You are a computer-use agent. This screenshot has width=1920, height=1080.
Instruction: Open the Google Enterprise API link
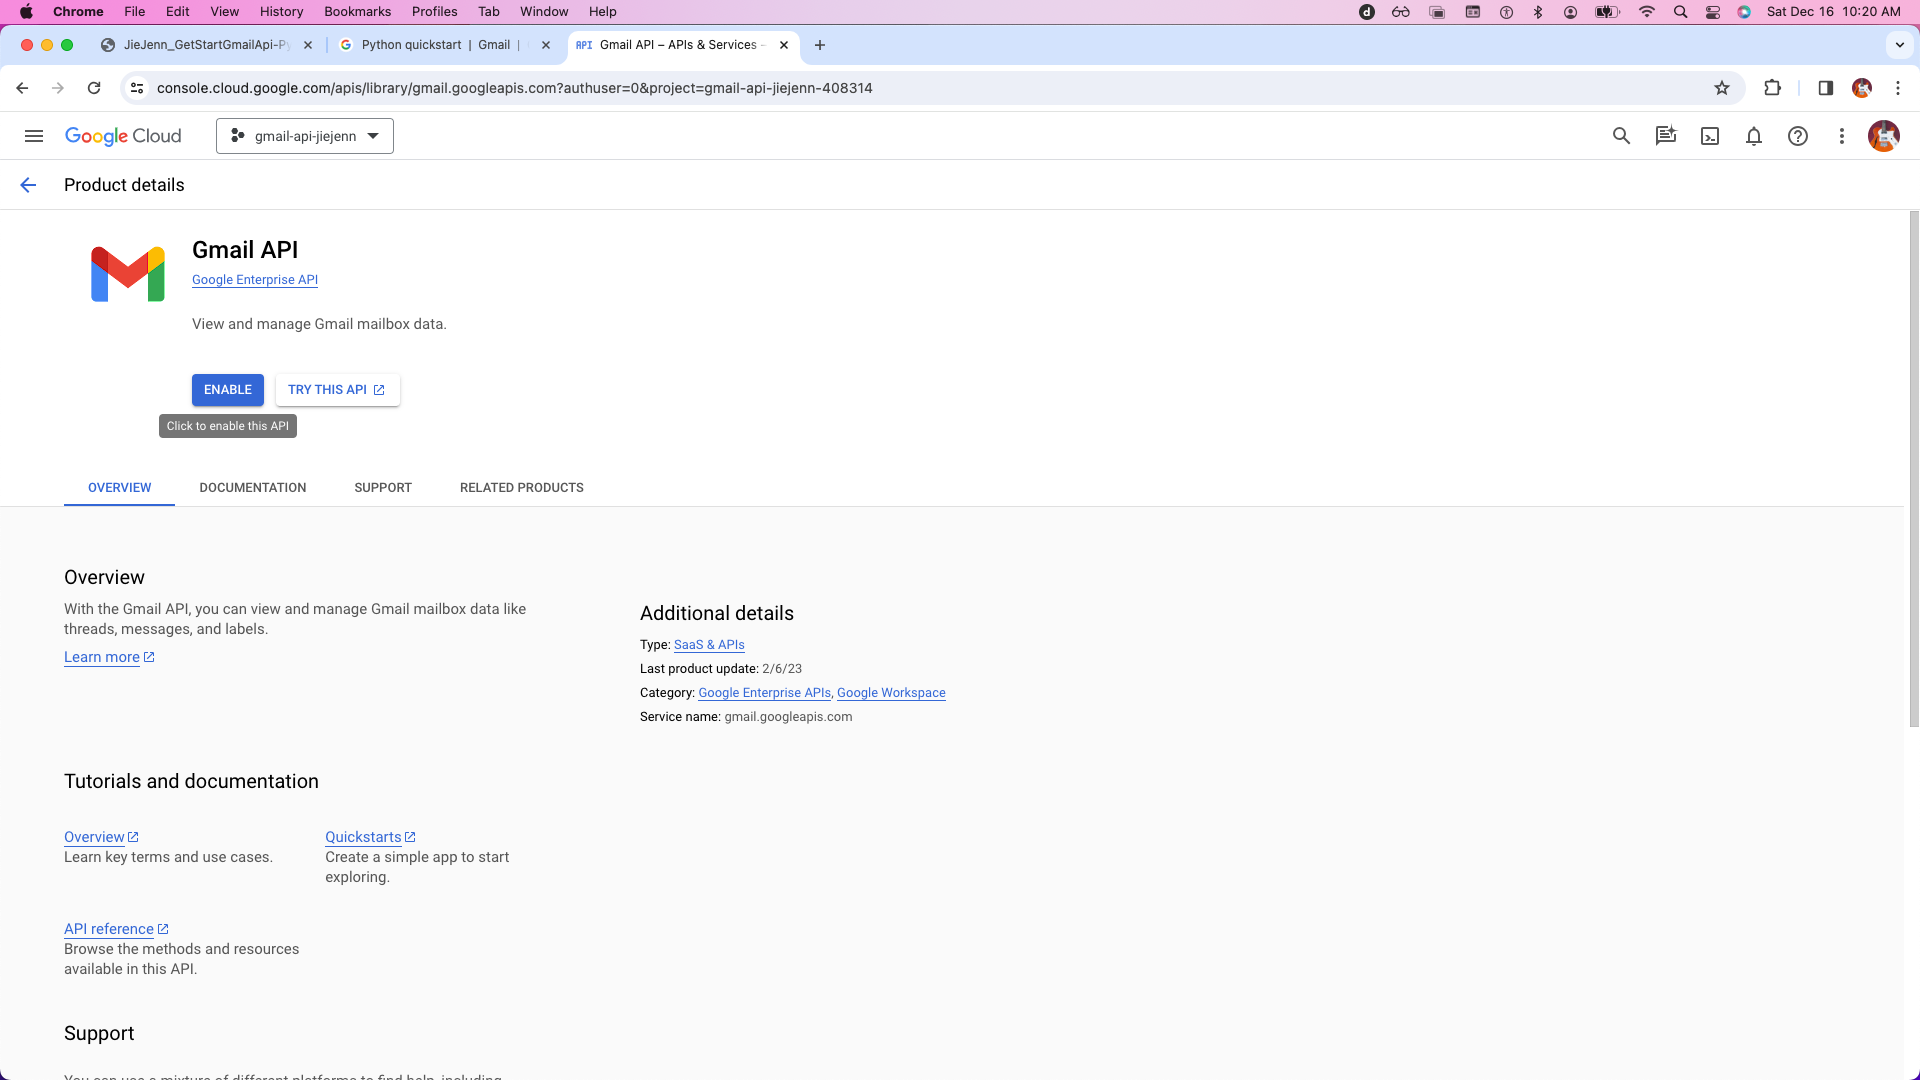coord(255,280)
